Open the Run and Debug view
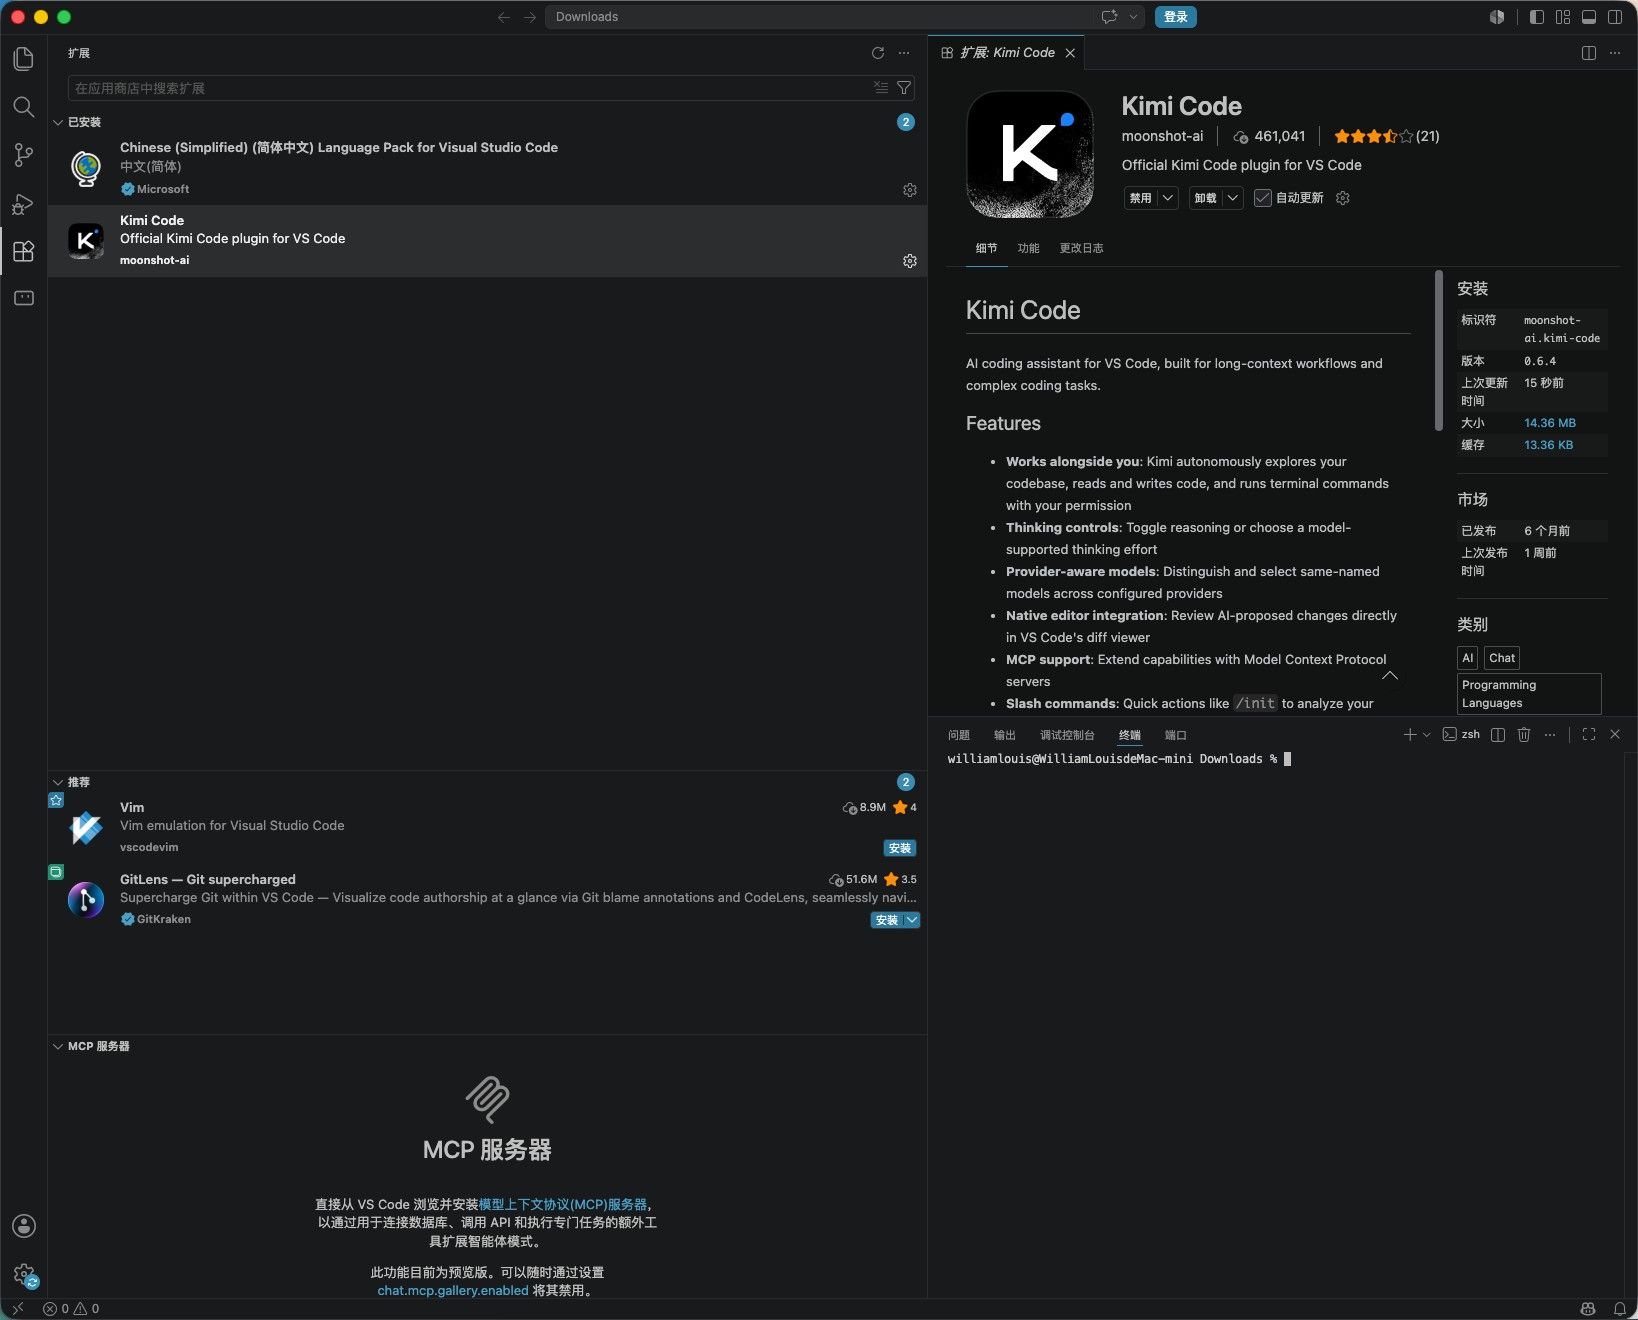 click(x=24, y=203)
